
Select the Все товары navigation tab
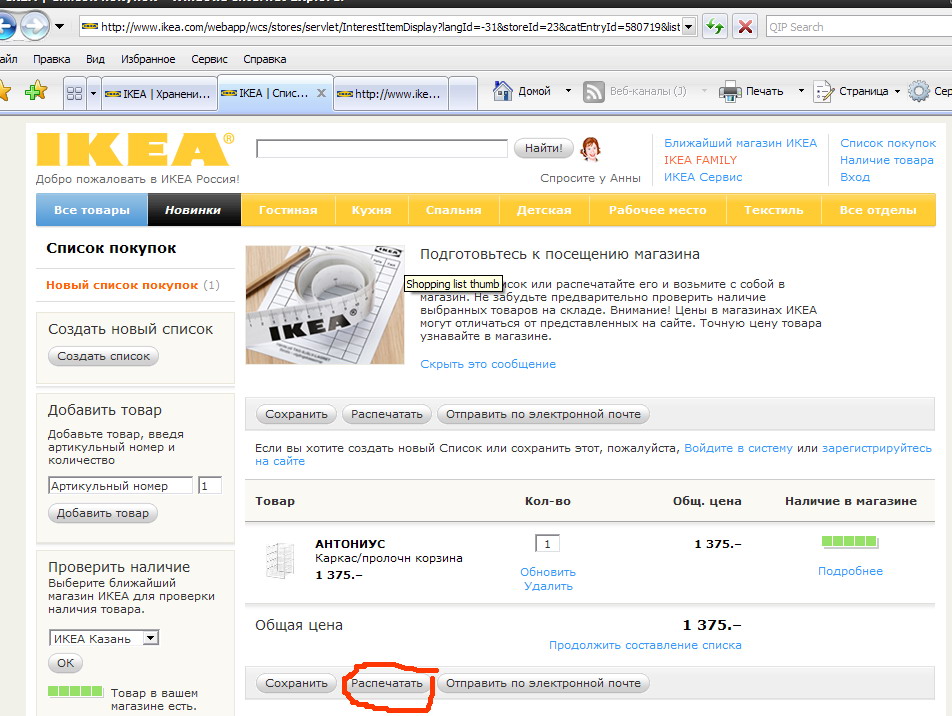92,210
